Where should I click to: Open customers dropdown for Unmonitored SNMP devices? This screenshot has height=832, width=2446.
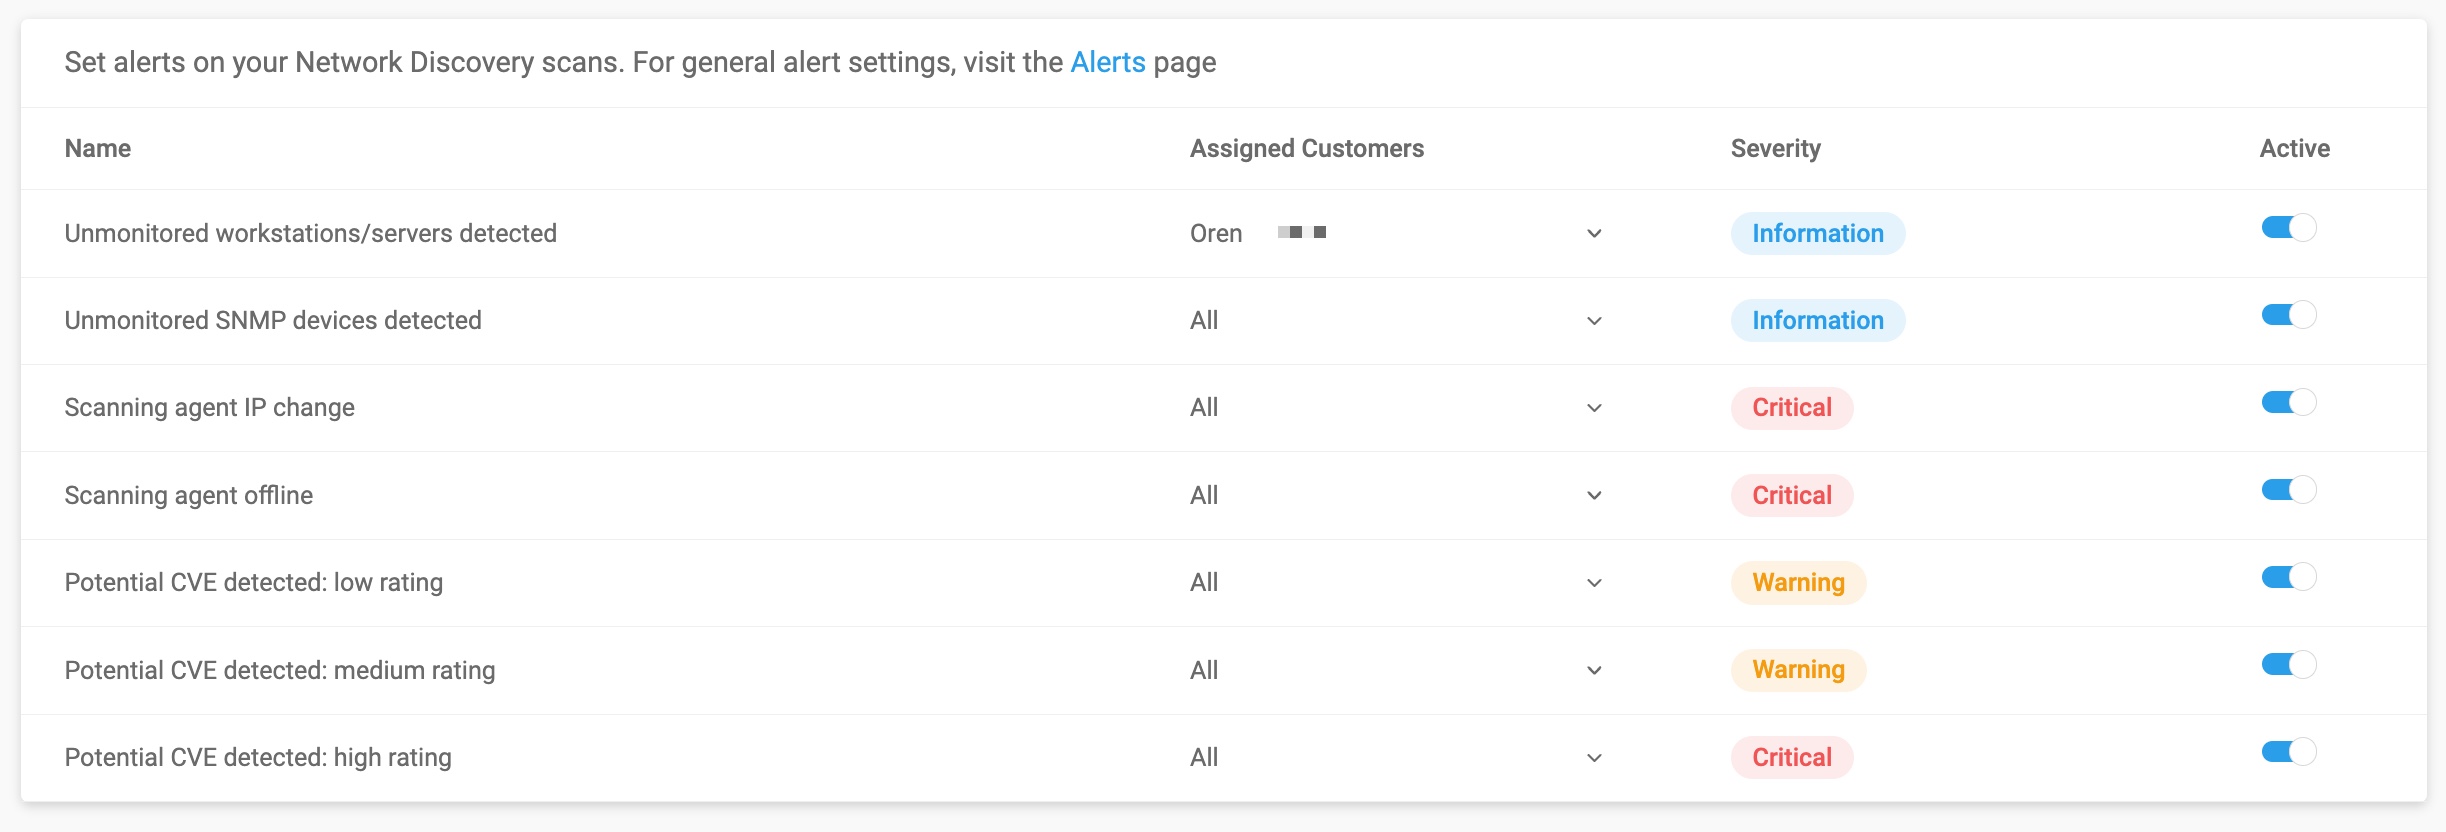click(x=1594, y=321)
